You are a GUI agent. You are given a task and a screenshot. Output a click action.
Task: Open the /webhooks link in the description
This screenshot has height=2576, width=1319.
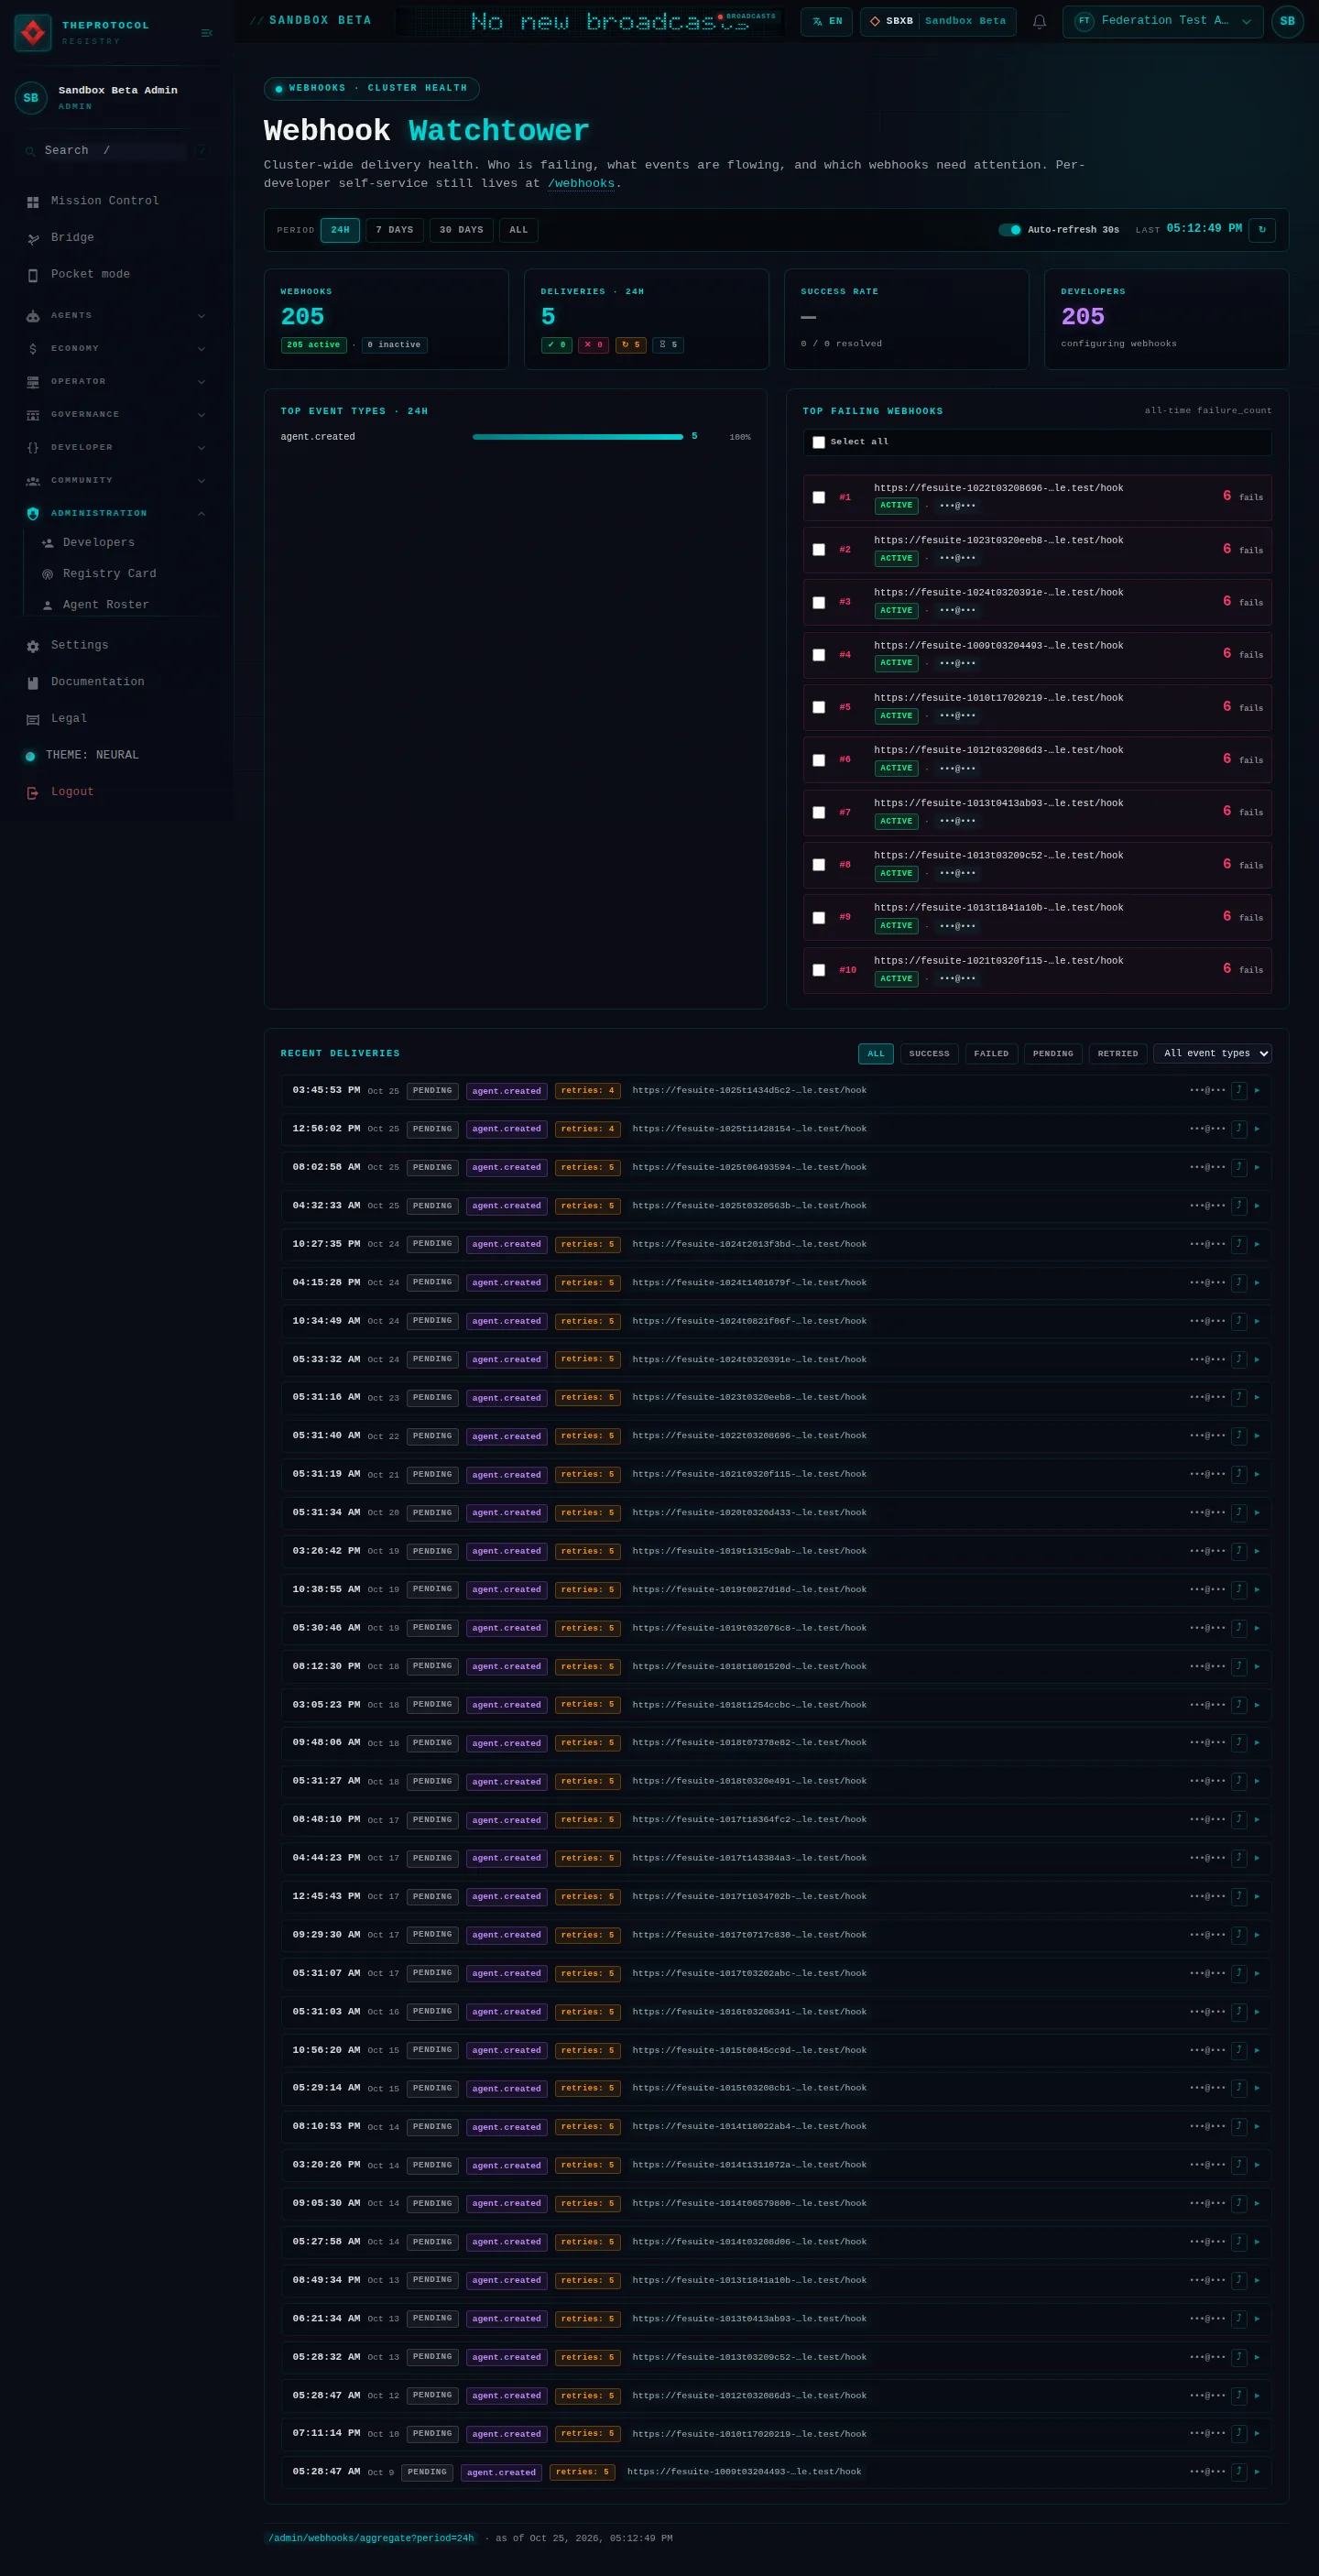pyautogui.click(x=581, y=184)
